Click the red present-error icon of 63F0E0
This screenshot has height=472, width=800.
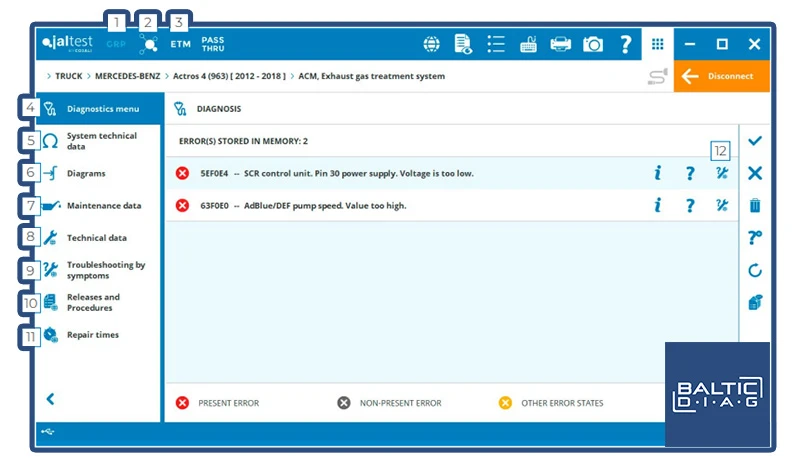pos(182,205)
